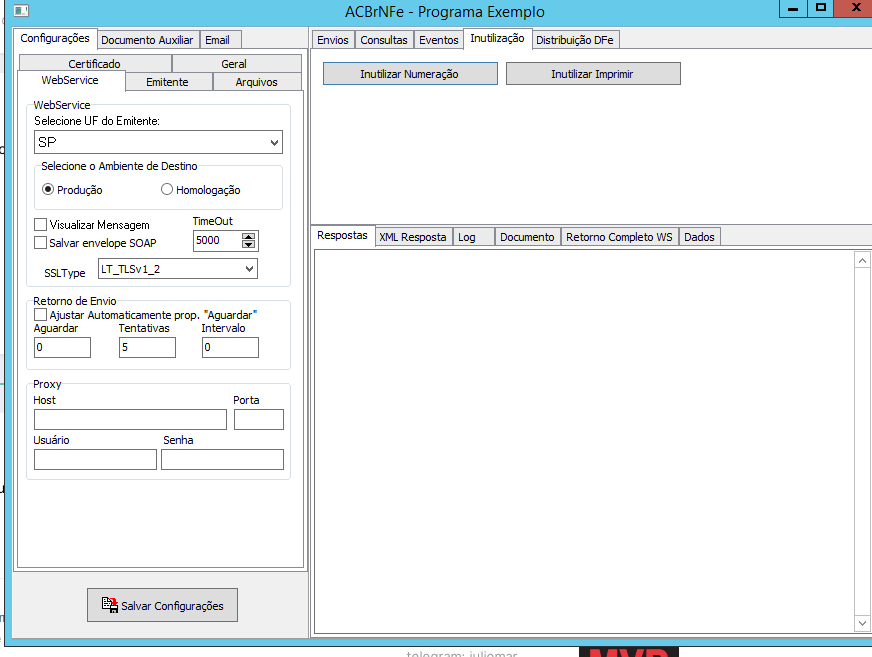The height and width of the screenshot is (657, 872).
Task: Toggle Ajustar Automaticamente prop. Aguardar checkbox
Action: [40, 315]
